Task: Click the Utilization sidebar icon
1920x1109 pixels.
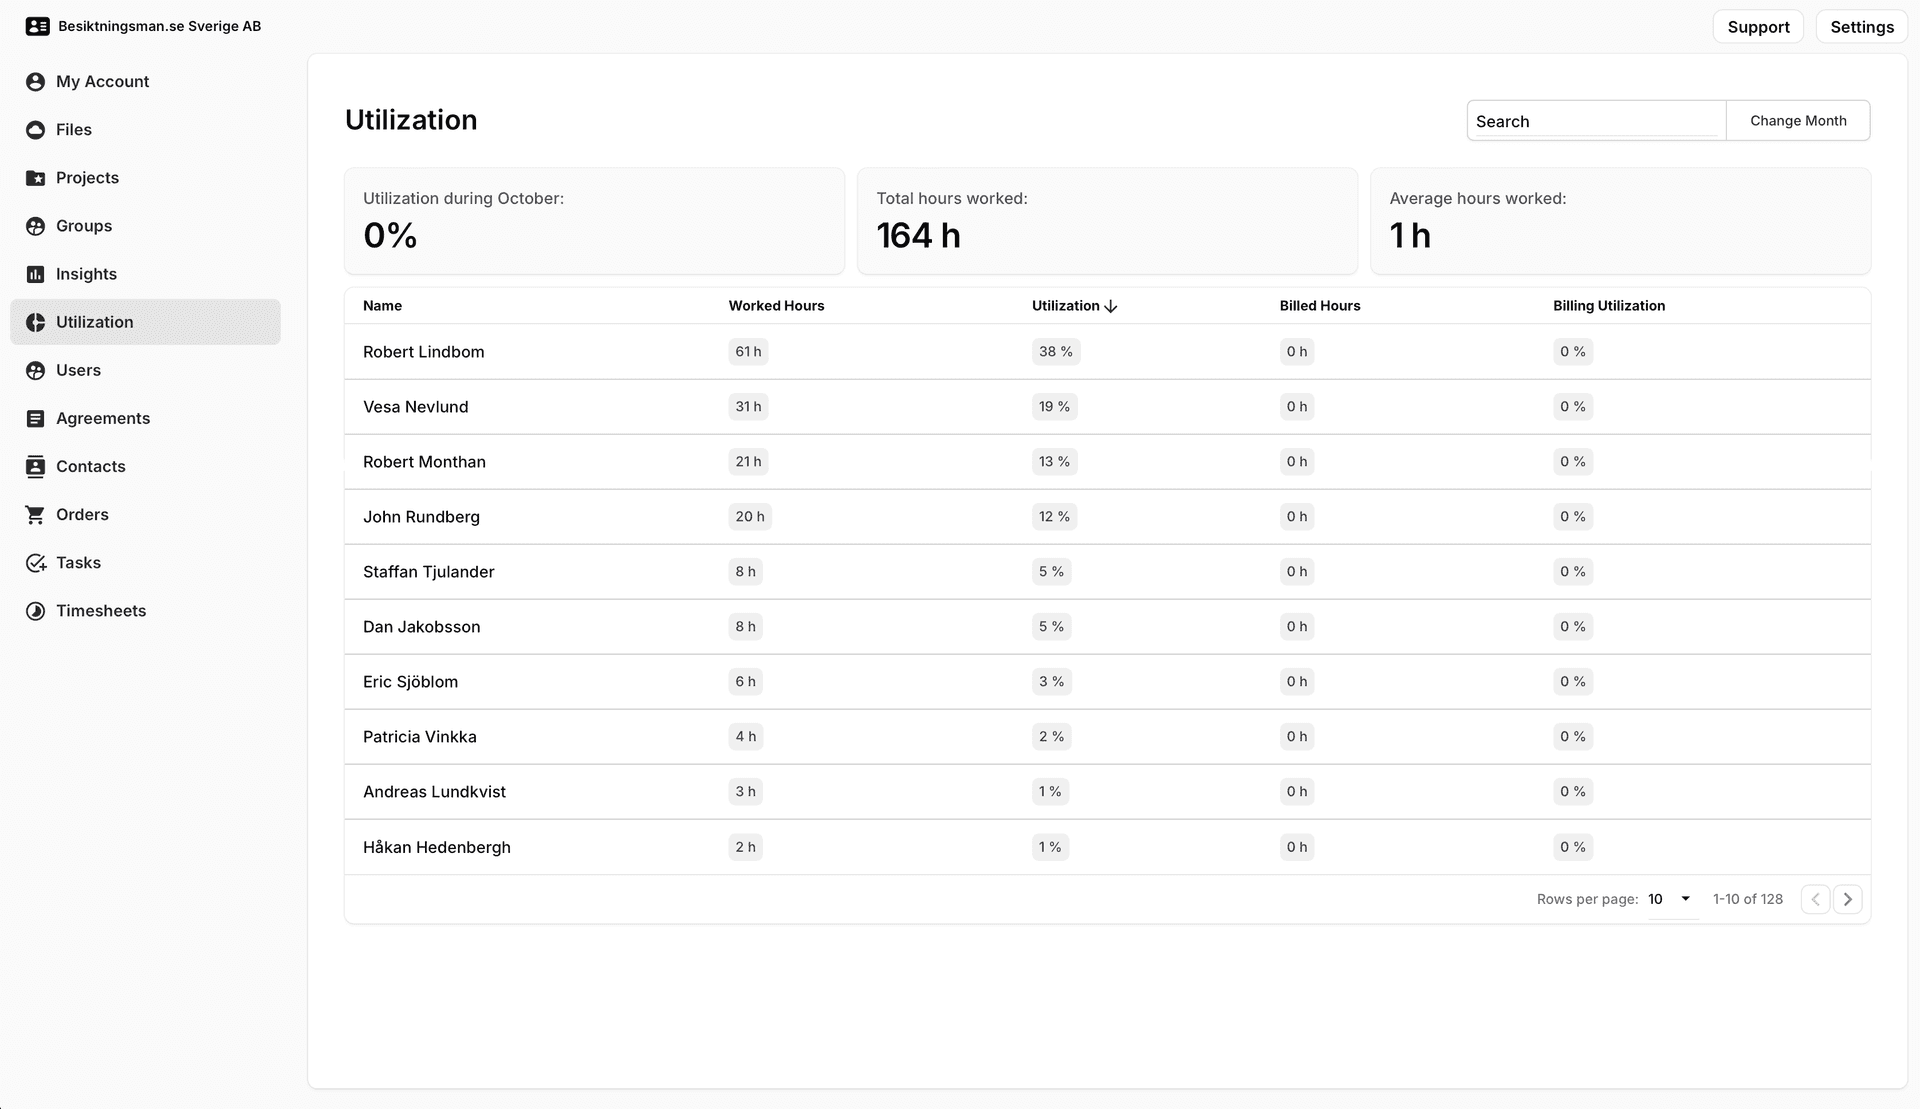Action: [36, 321]
